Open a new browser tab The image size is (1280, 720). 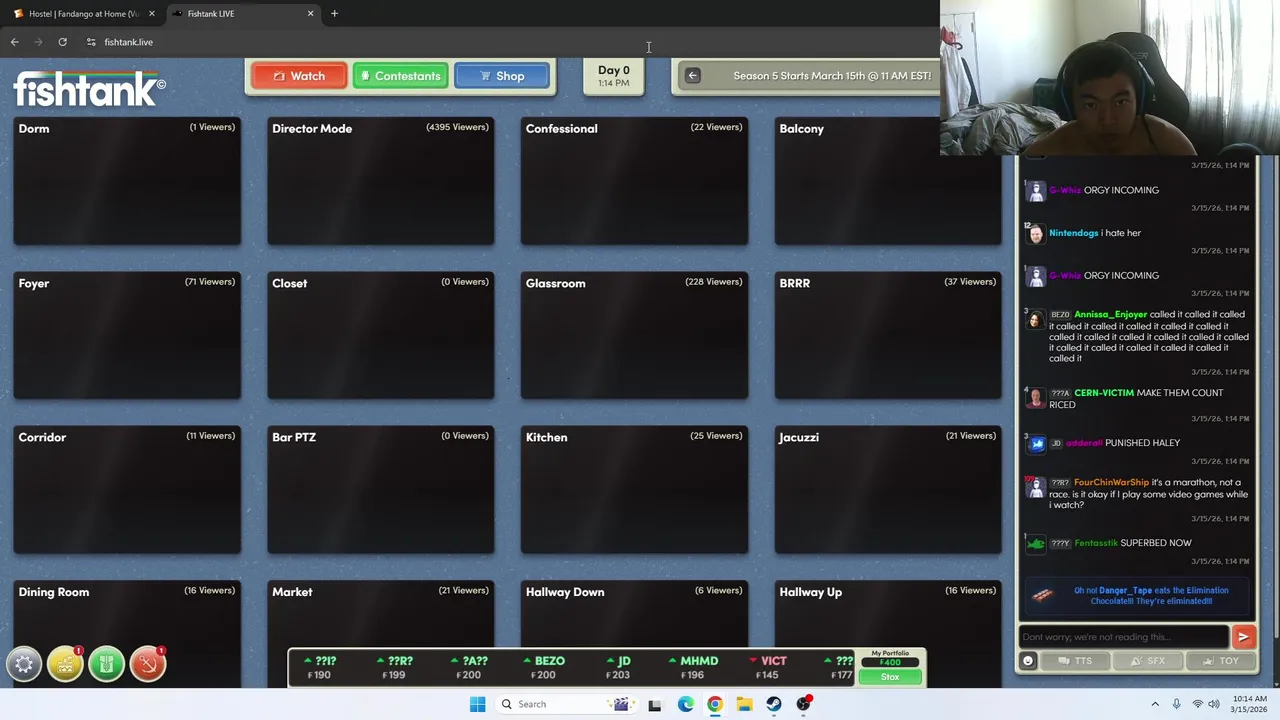[334, 14]
